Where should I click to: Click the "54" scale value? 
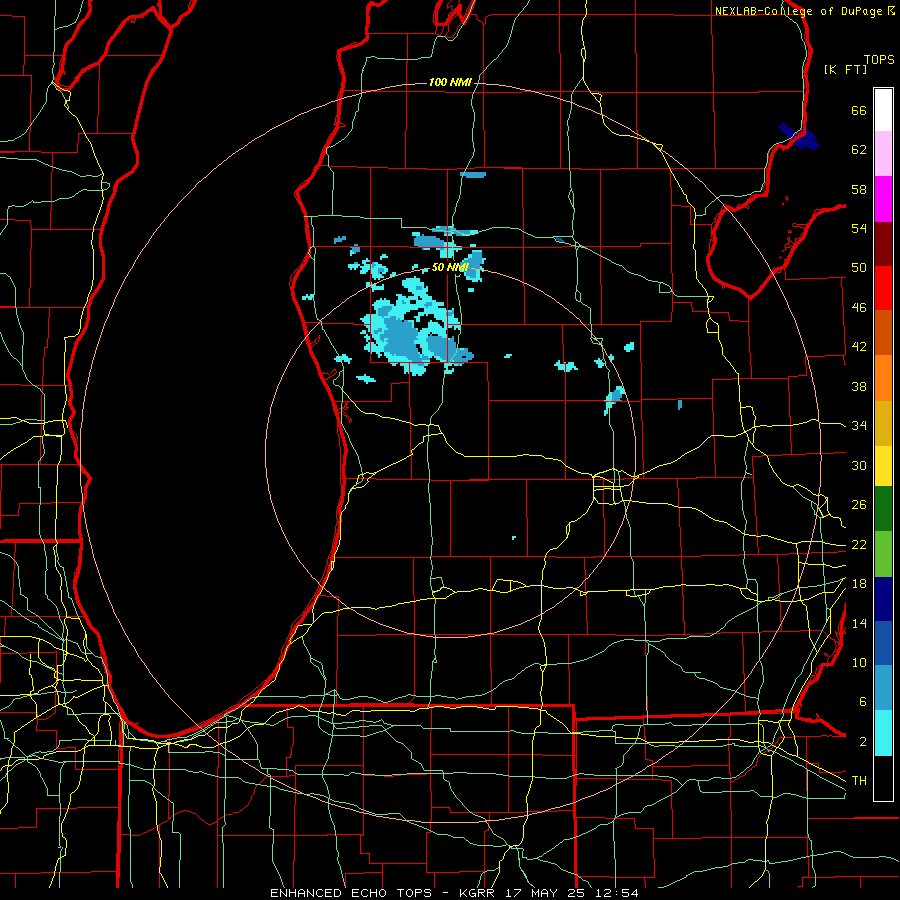point(859,228)
